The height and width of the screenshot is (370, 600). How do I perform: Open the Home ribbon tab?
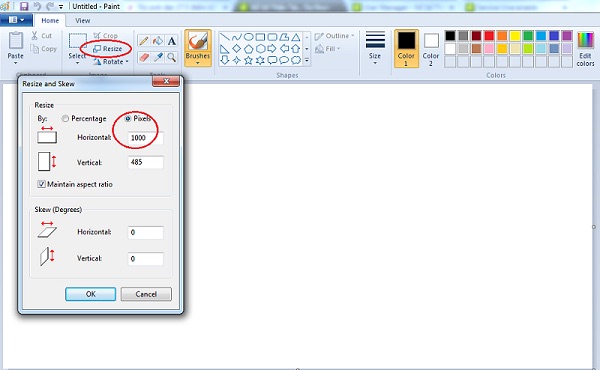(x=50, y=21)
